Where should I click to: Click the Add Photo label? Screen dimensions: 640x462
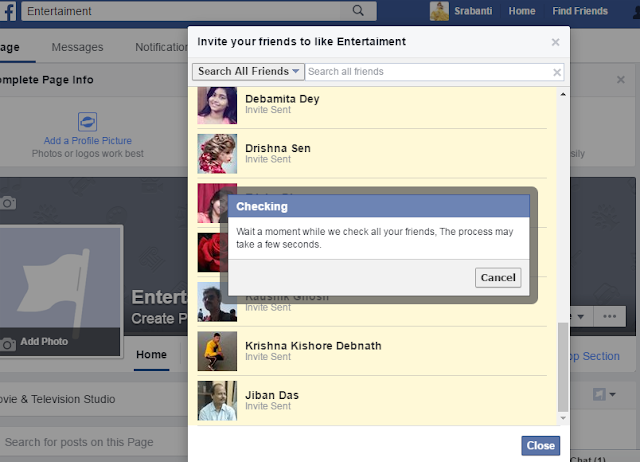point(44,342)
